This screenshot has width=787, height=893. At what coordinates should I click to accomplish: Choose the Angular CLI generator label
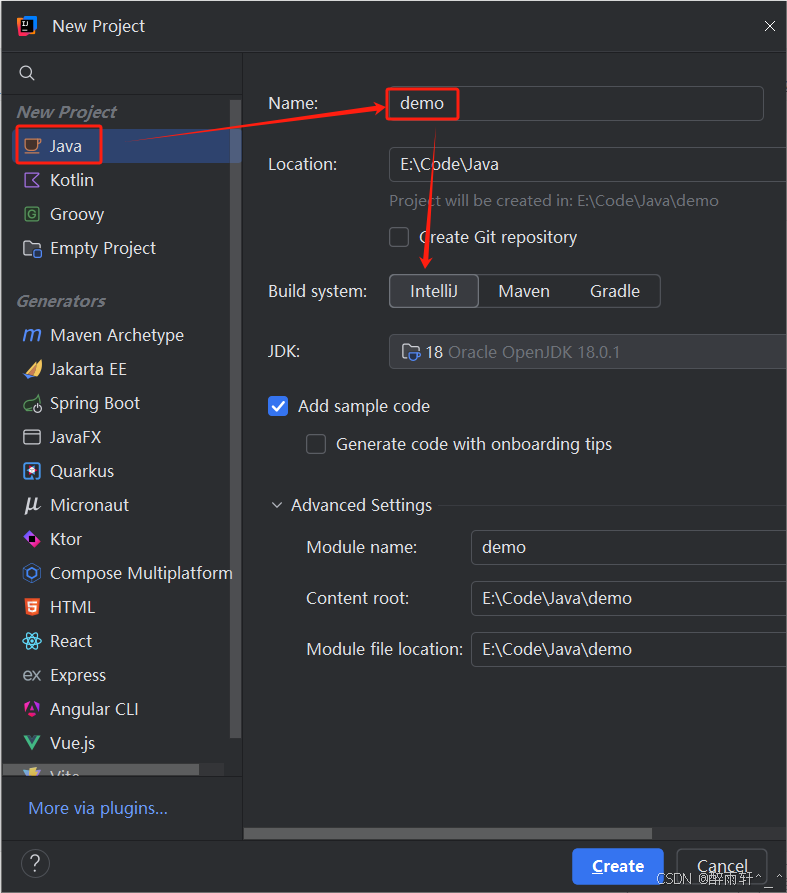click(94, 709)
